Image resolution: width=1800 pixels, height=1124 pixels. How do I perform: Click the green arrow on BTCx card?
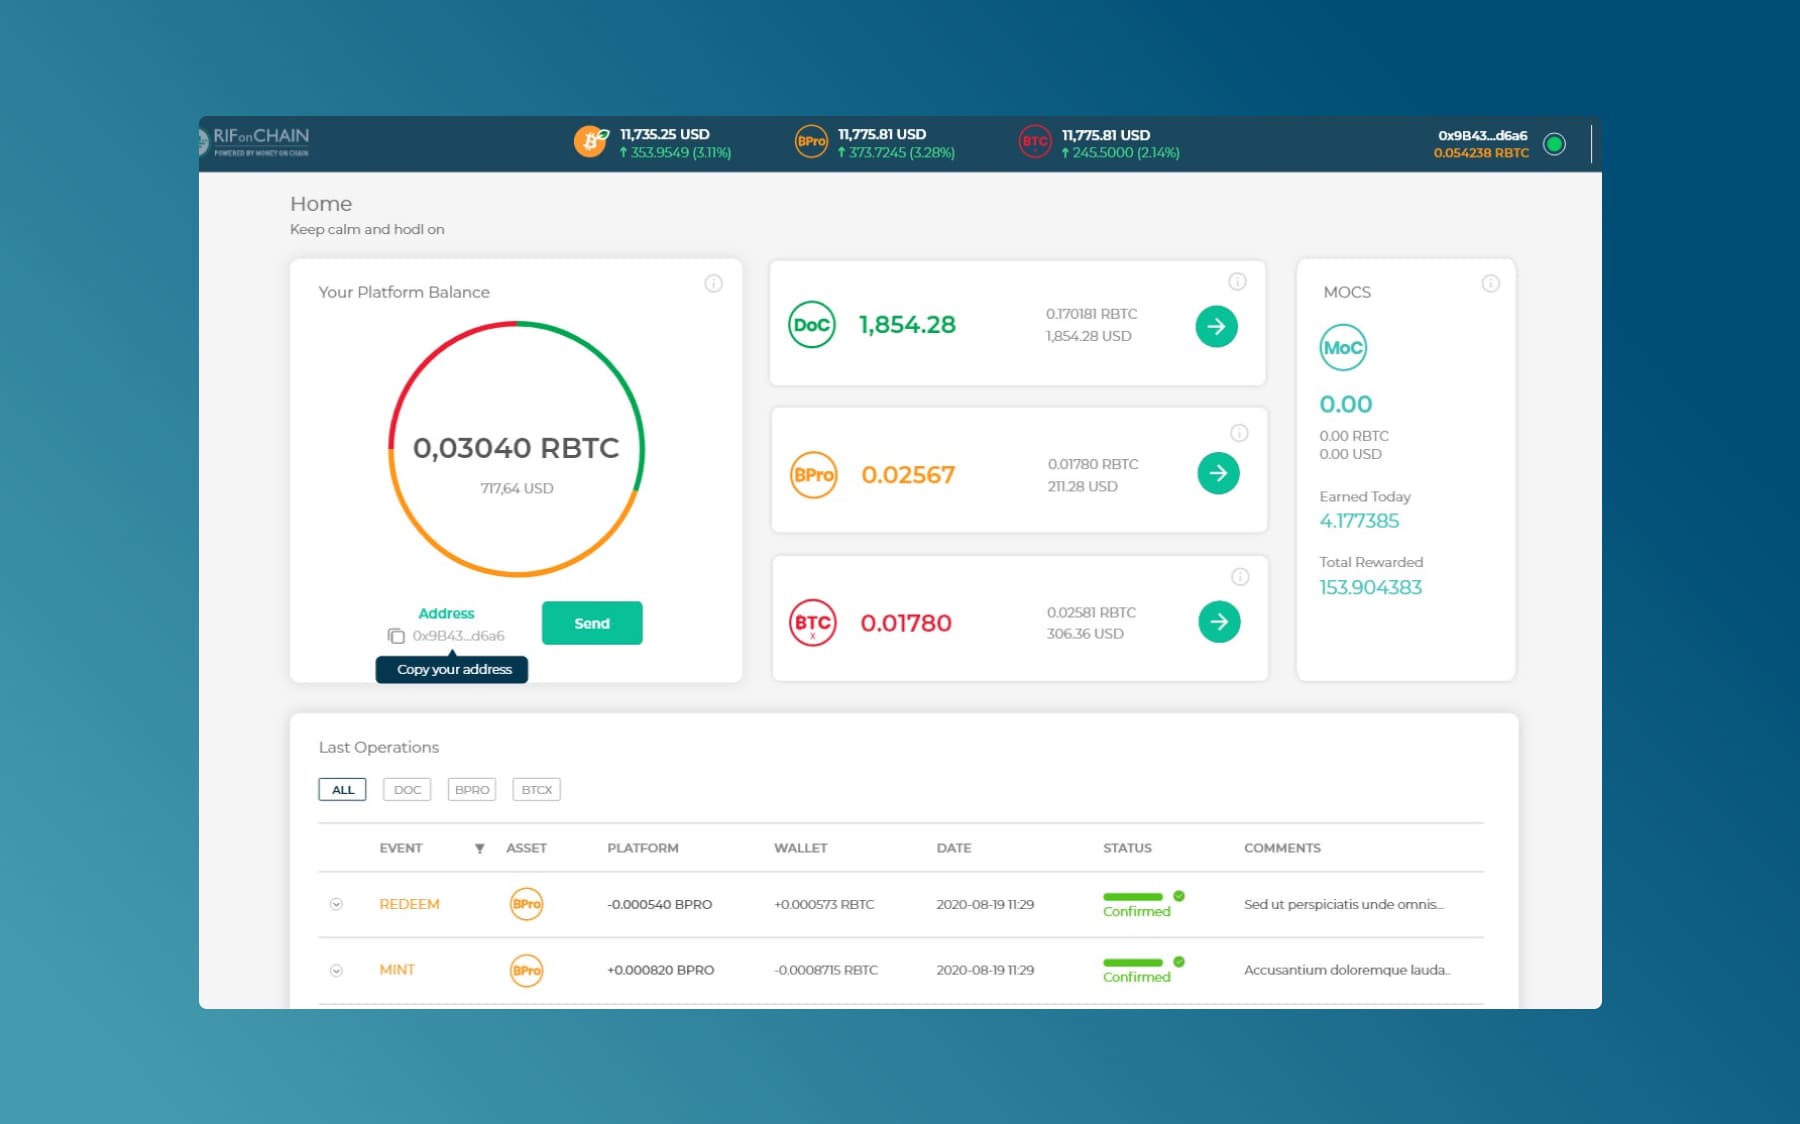click(x=1218, y=622)
